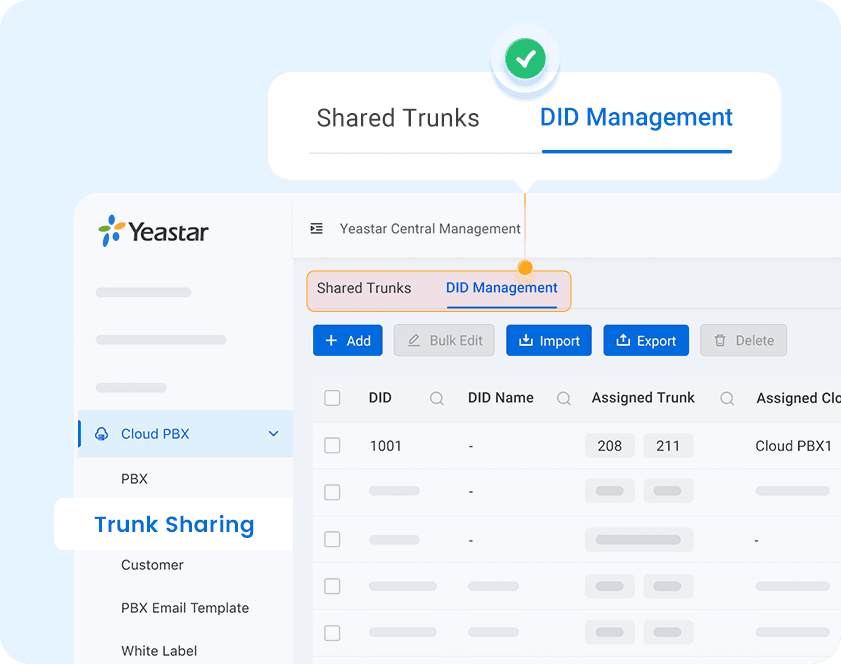841x664 pixels.
Task: Click the green checkmark badge
Action: 525,58
